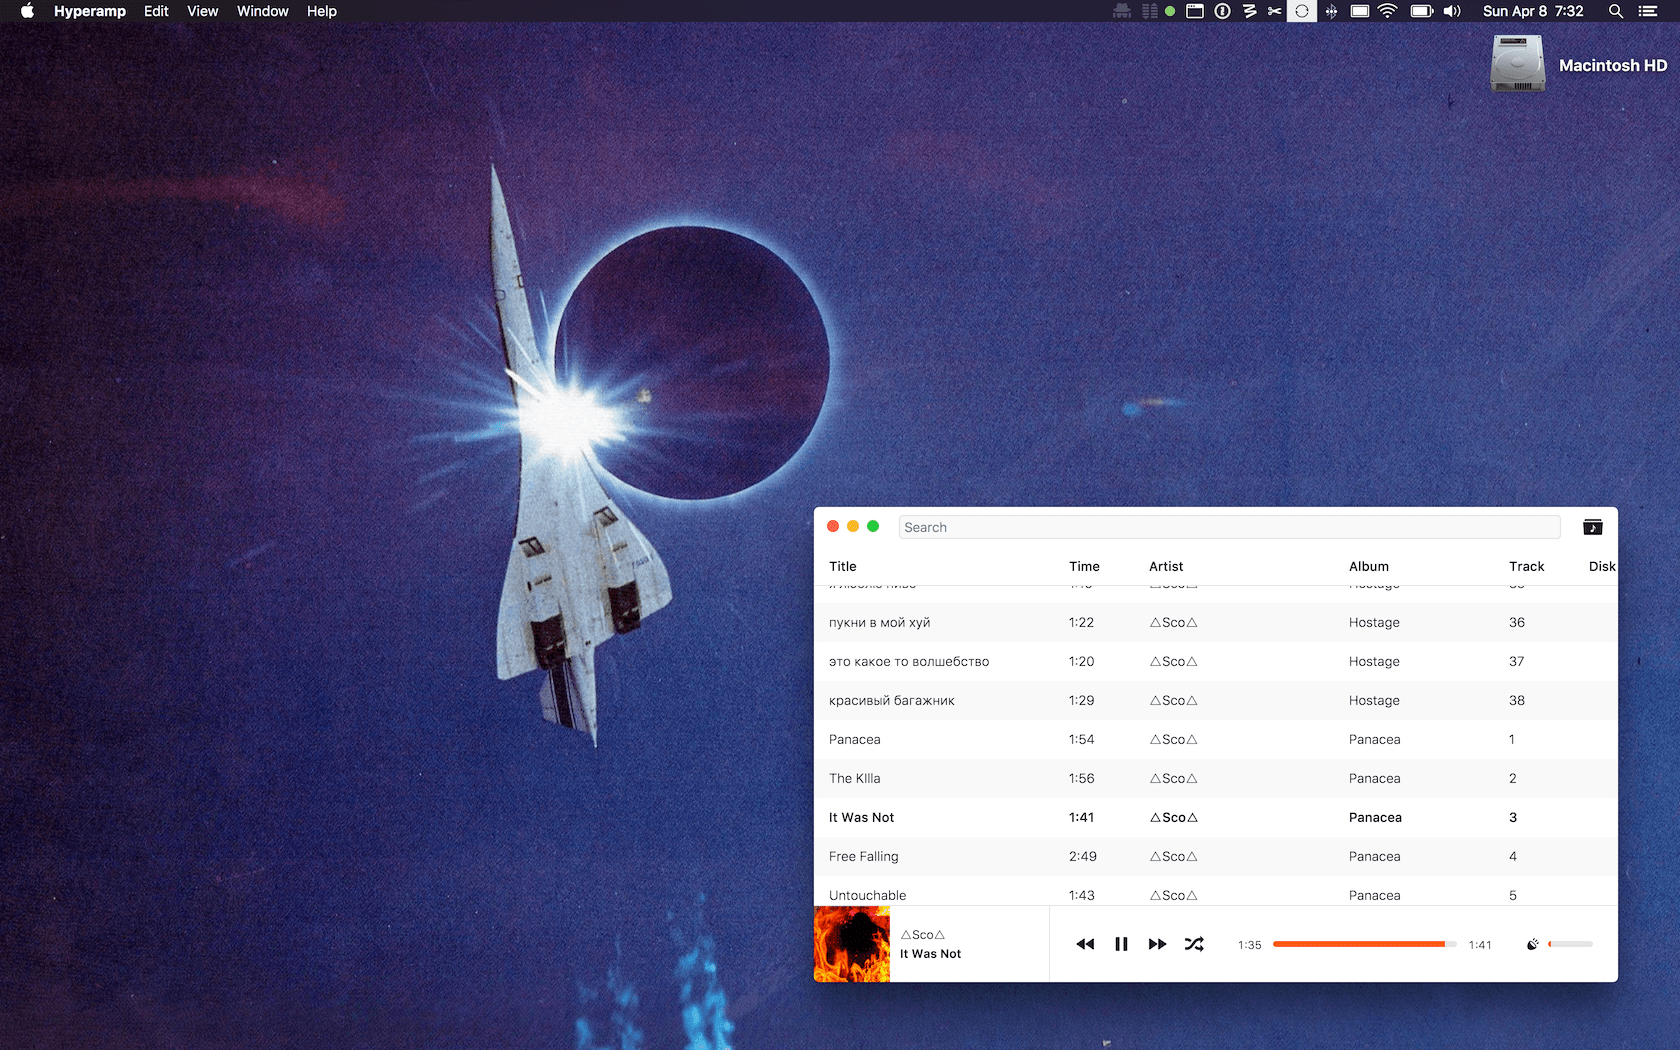This screenshot has width=1680, height=1050.
Task: Skip to the previous track
Action: [1085, 944]
